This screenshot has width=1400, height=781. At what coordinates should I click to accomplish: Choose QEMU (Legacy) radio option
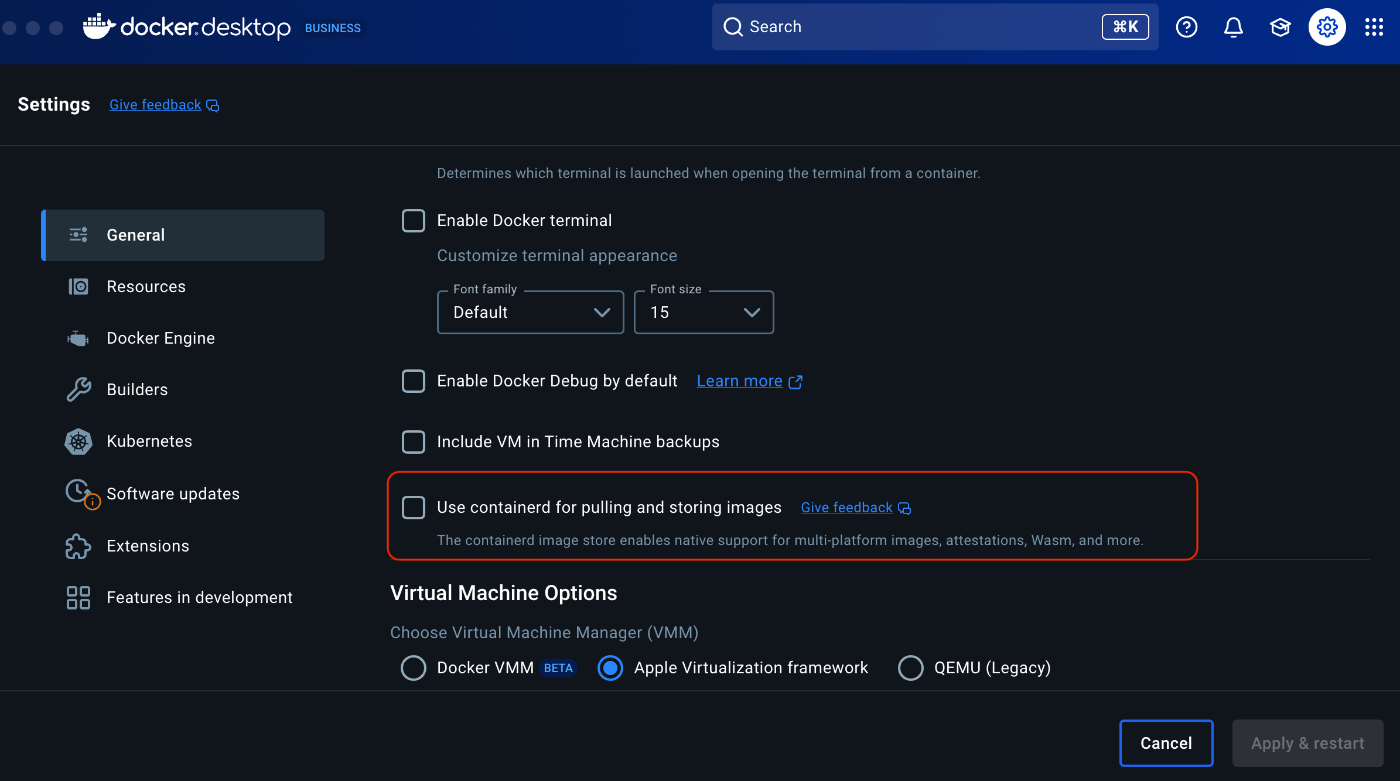[x=910, y=668]
